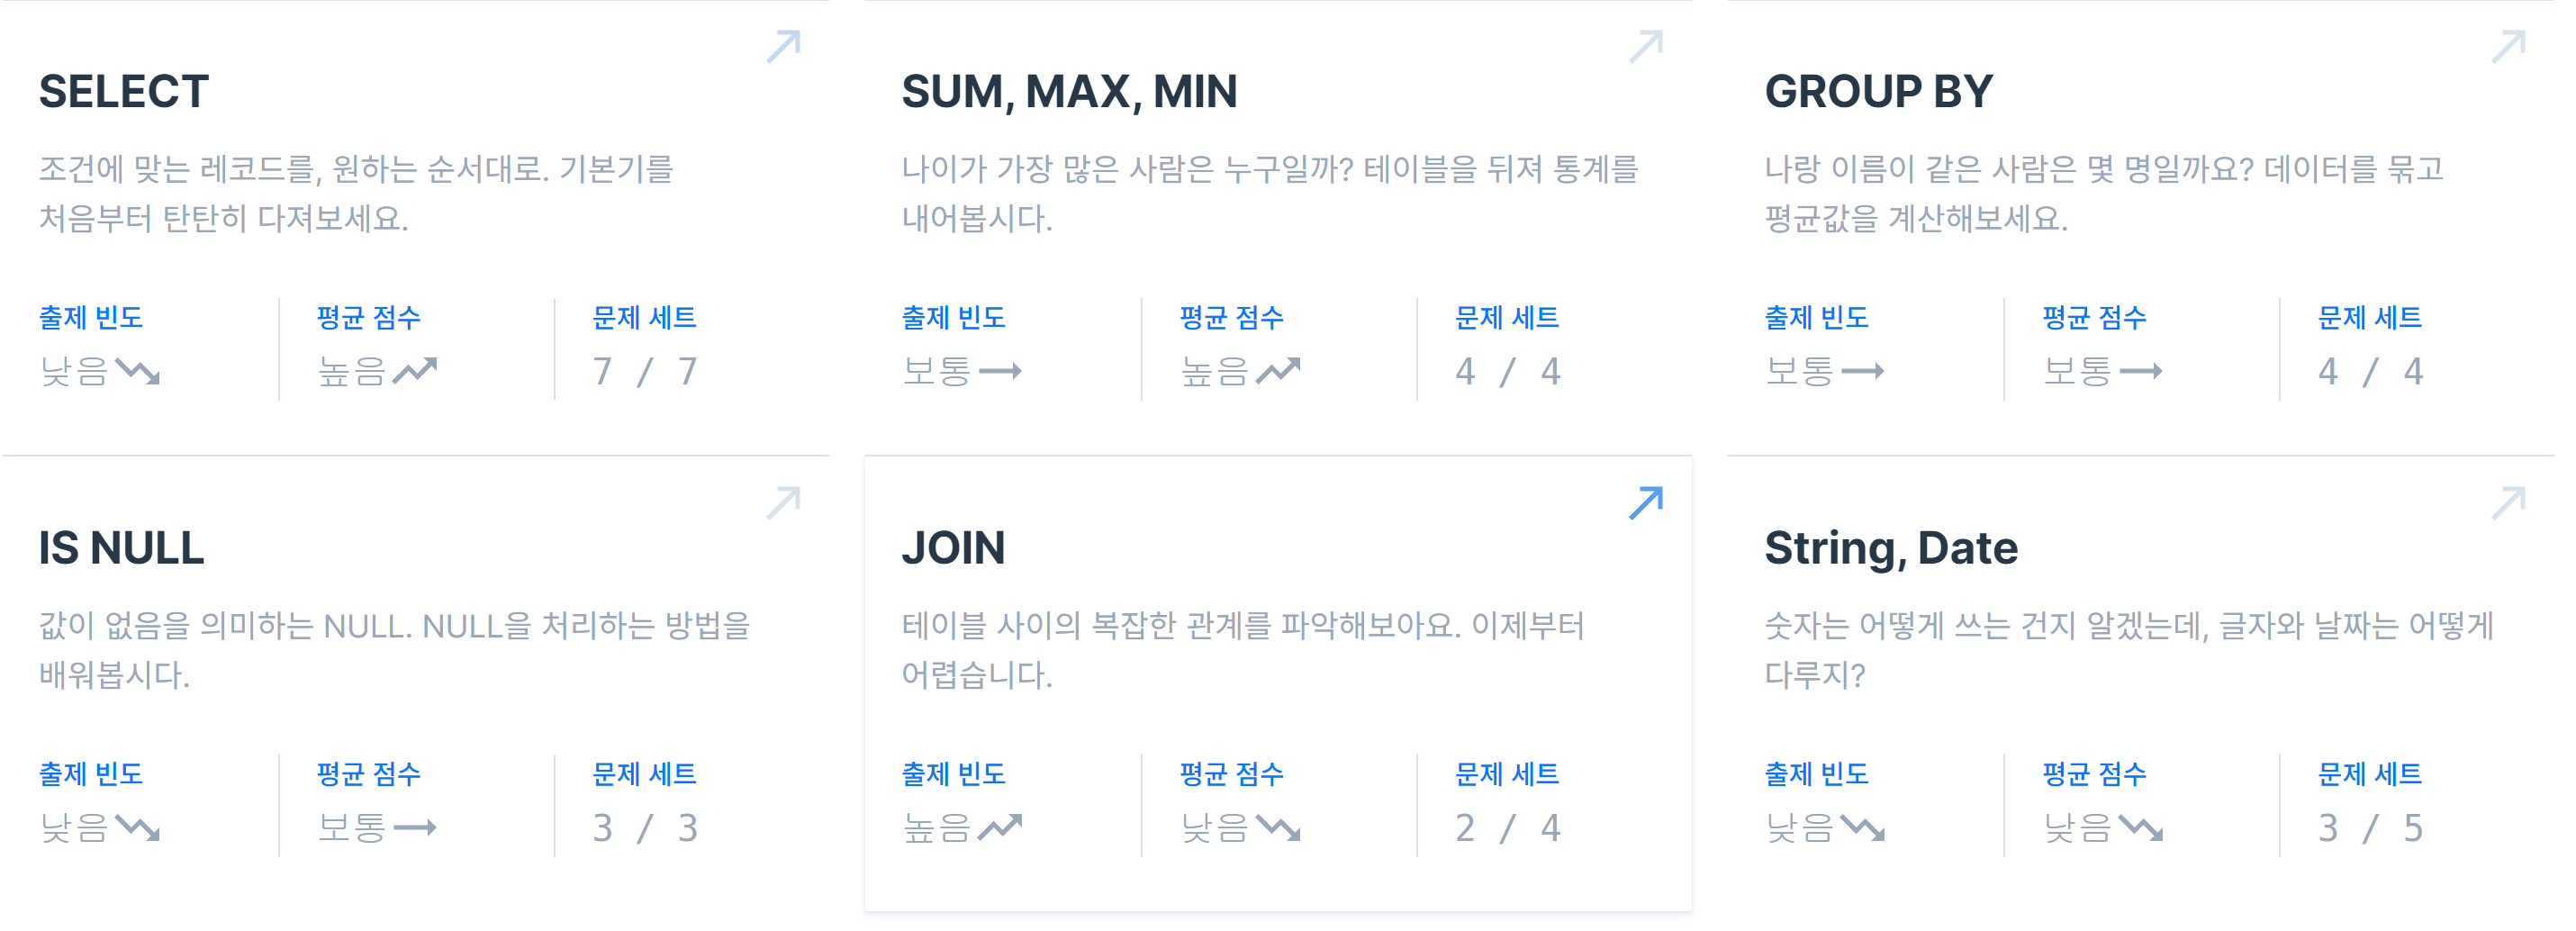Screen dimensions: 2576x931
Task: Click the IS NULL description text
Action: [395, 650]
